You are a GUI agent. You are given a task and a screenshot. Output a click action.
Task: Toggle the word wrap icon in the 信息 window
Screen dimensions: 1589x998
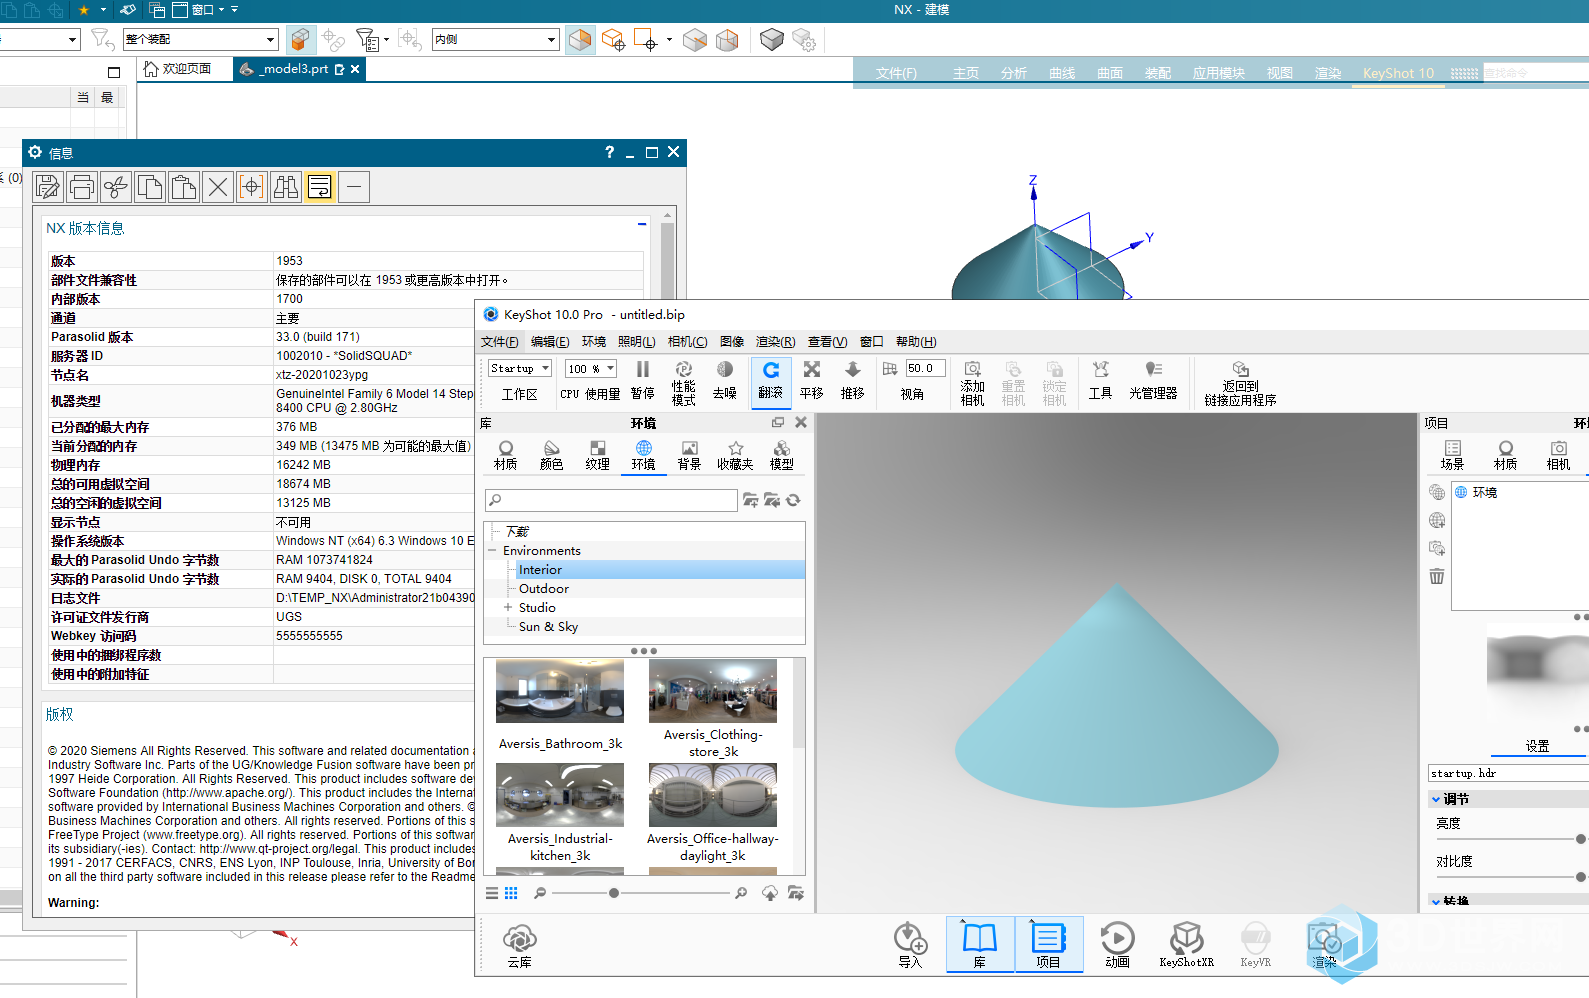[x=320, y=187]
